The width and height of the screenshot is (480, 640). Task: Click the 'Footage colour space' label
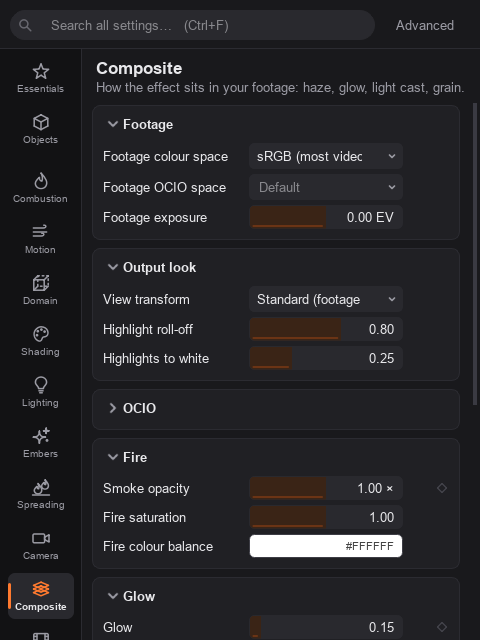tap(165, 157)
